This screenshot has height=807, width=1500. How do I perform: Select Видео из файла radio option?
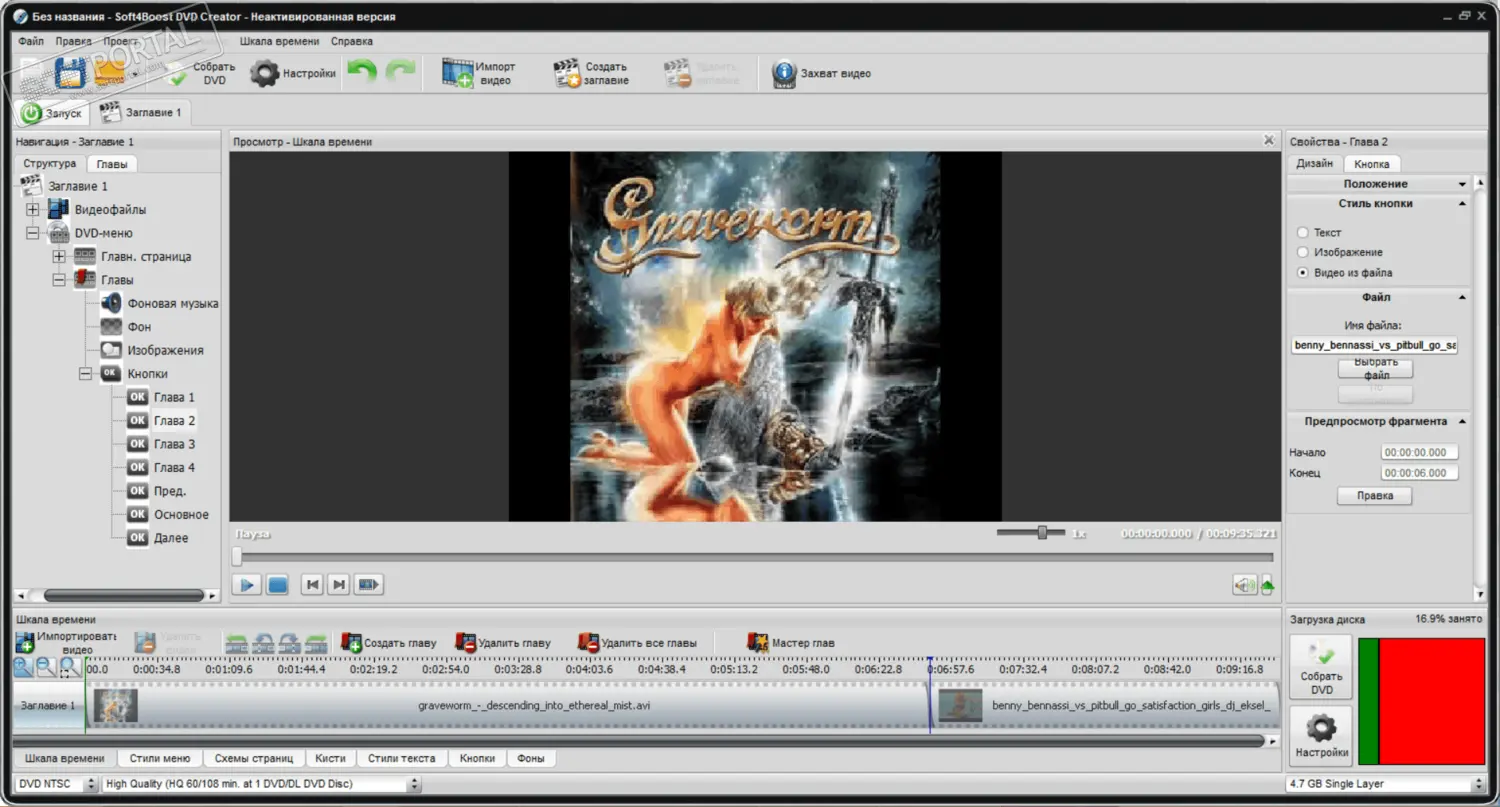point(1303,272)
